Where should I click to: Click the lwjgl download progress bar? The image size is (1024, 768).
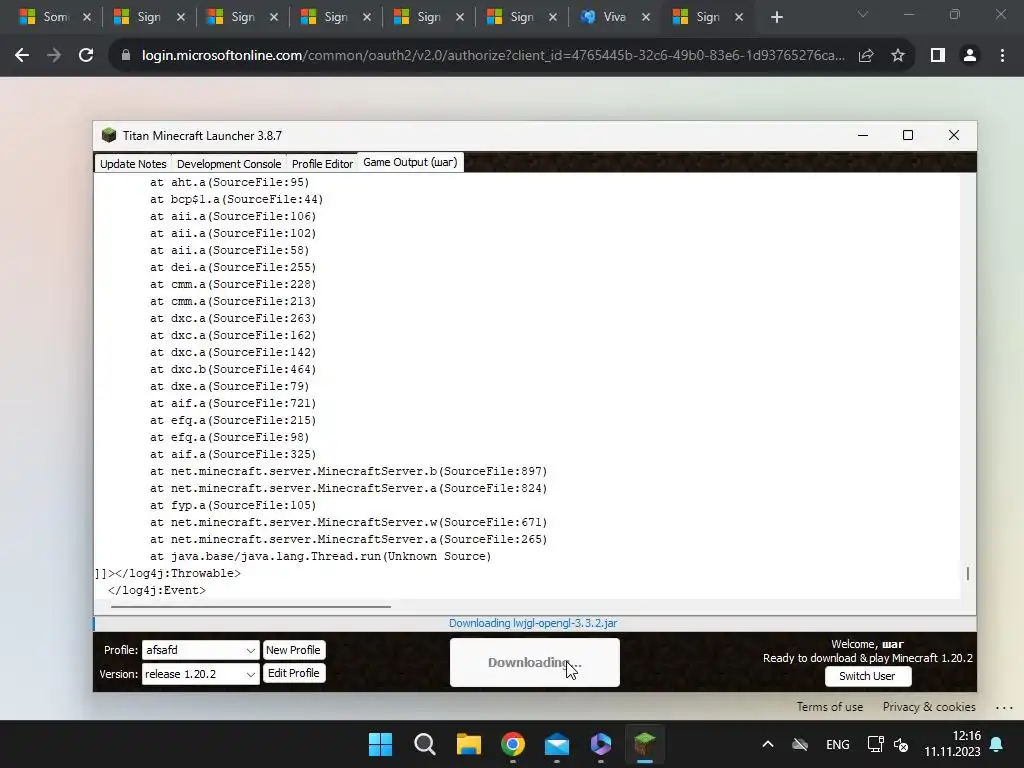pyautogui.click(x=535, y=624)
